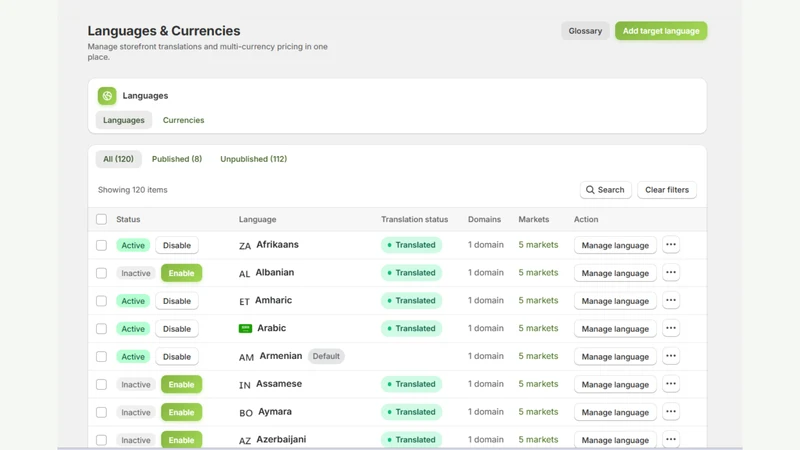Show the Unpublished (112) filter tab

(254, 159)
